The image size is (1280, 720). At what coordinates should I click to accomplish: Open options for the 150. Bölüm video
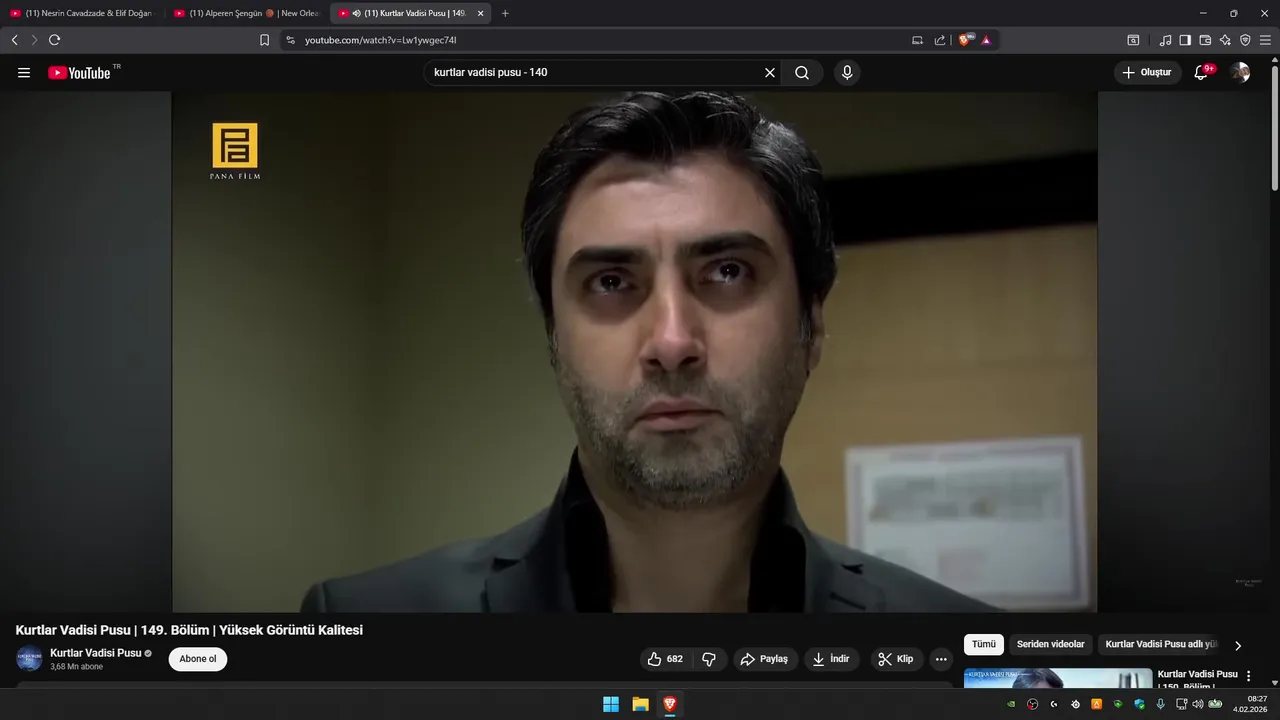click(1248, 676)
